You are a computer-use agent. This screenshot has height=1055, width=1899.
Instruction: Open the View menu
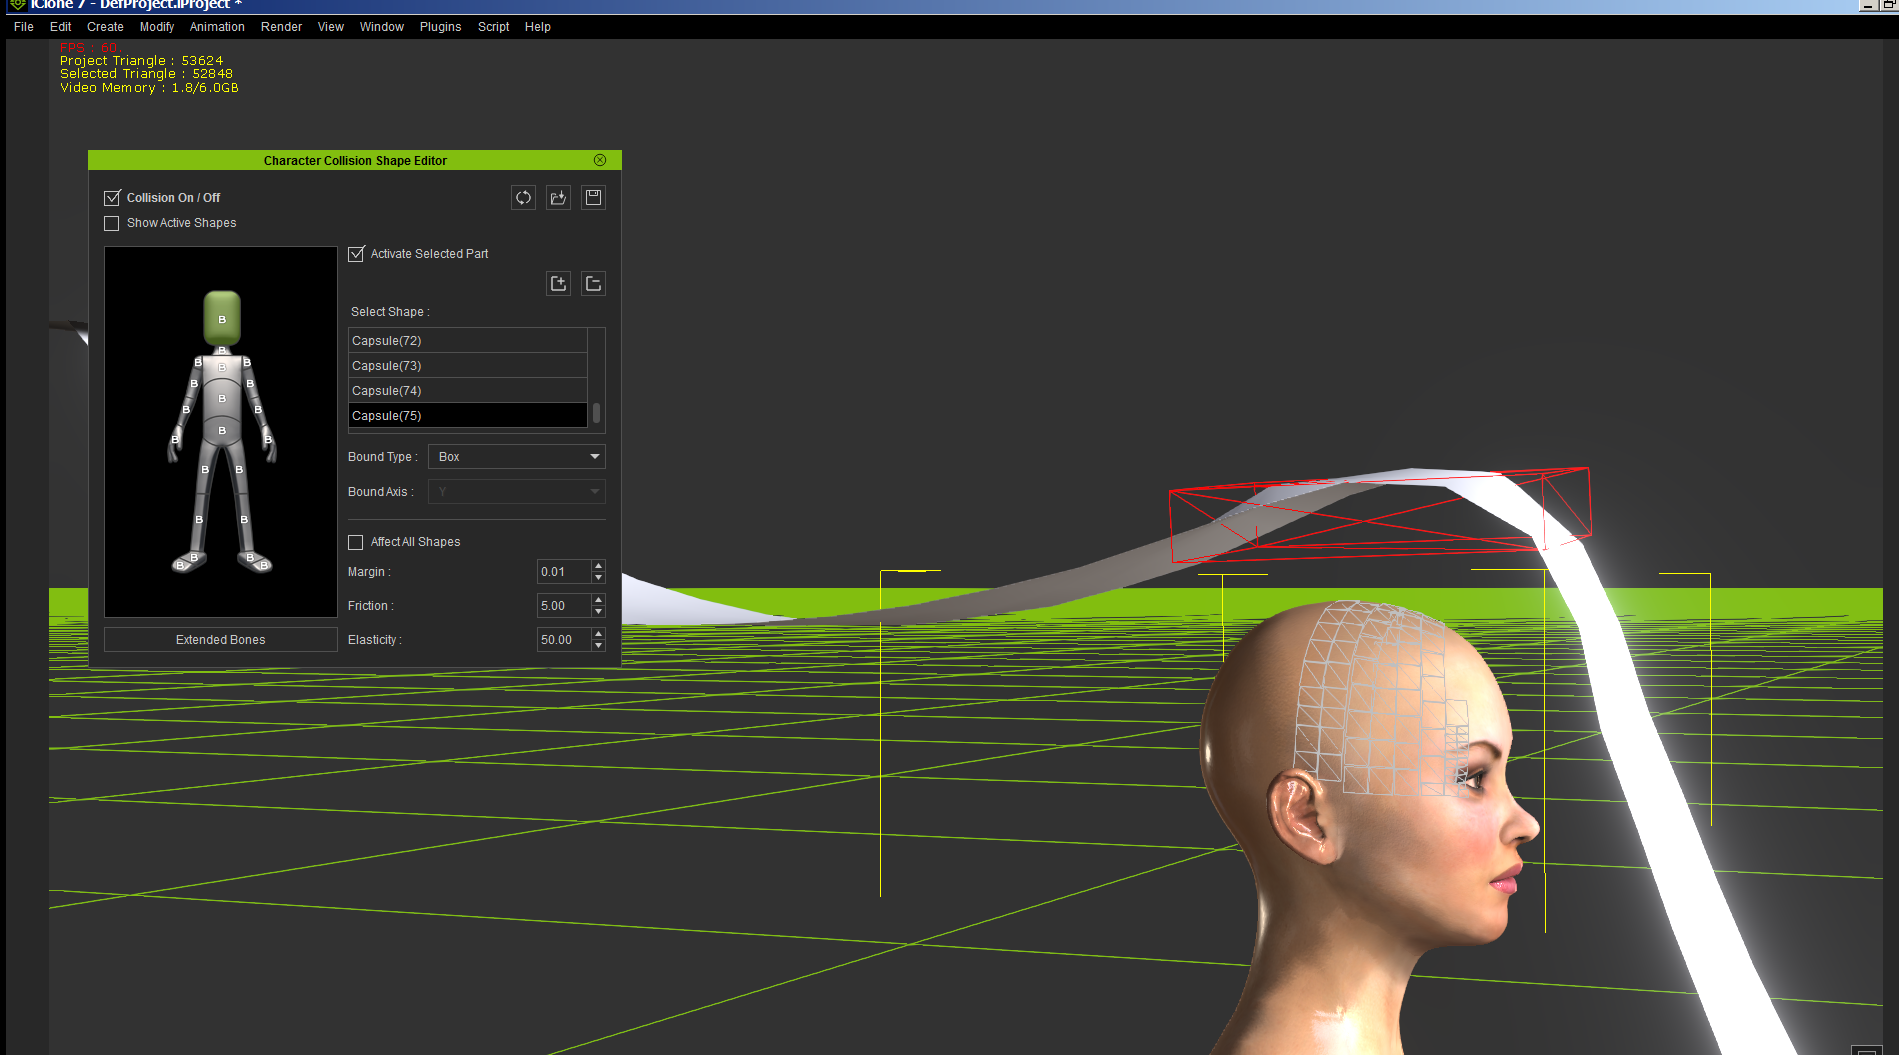[331, 27]
